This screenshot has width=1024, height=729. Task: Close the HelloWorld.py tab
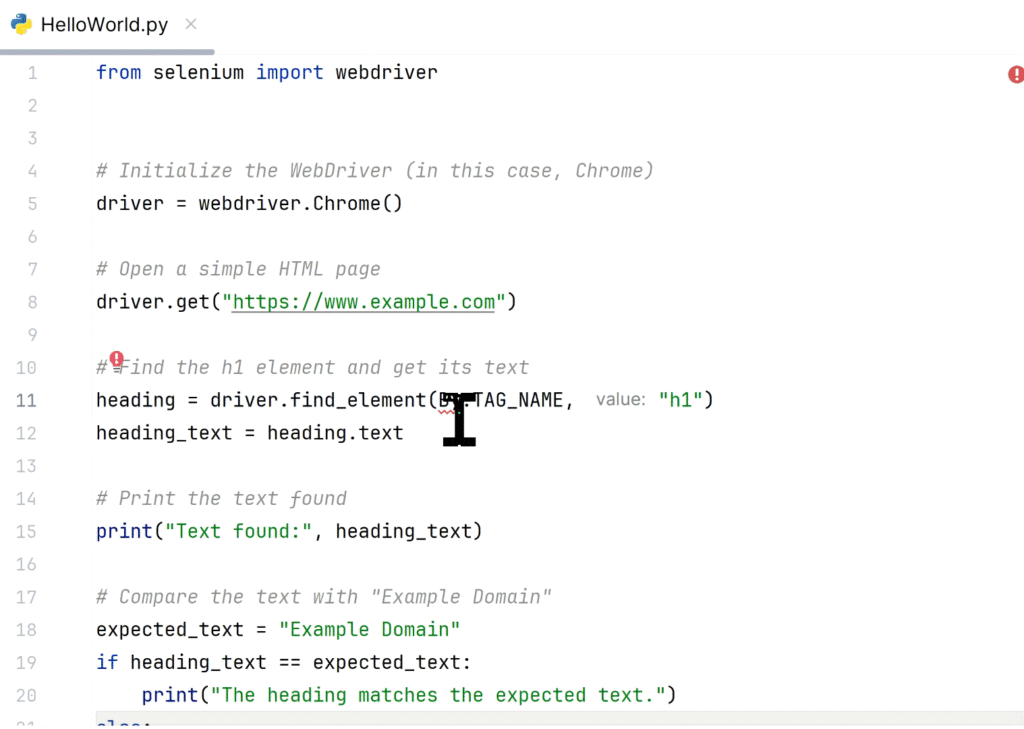pyautogui.click(x=191, y=24)
